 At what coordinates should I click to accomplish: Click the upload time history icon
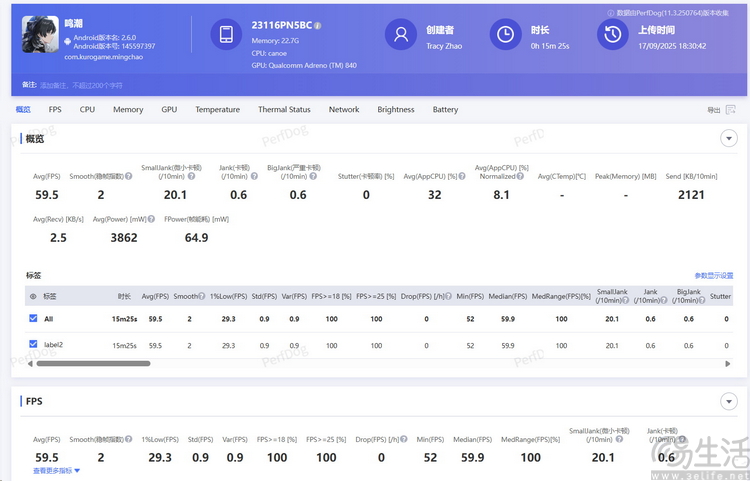click(x=611, y=36)
